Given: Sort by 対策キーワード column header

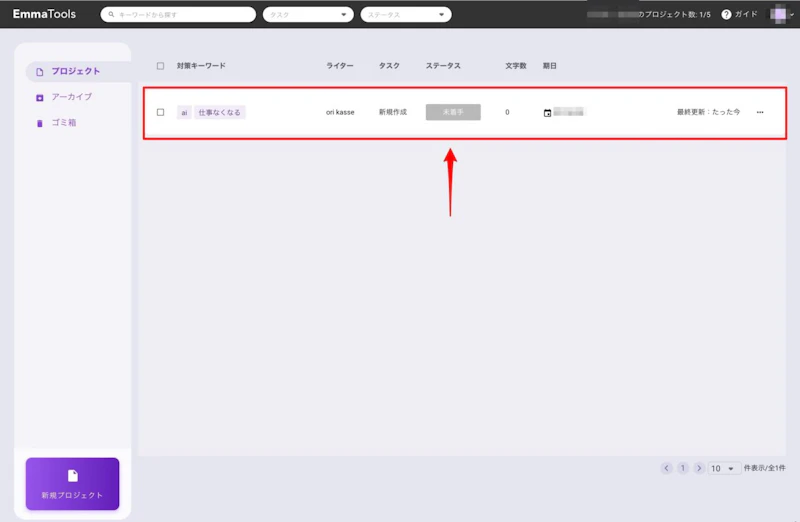Looking at the screenshot, I should point(201,66).
